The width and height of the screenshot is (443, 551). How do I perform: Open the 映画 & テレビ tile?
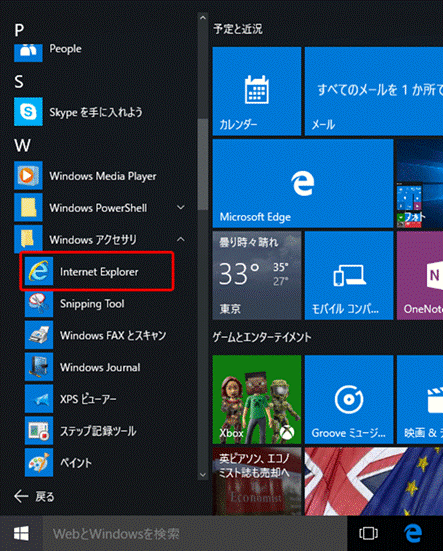(x=420, y=400)
